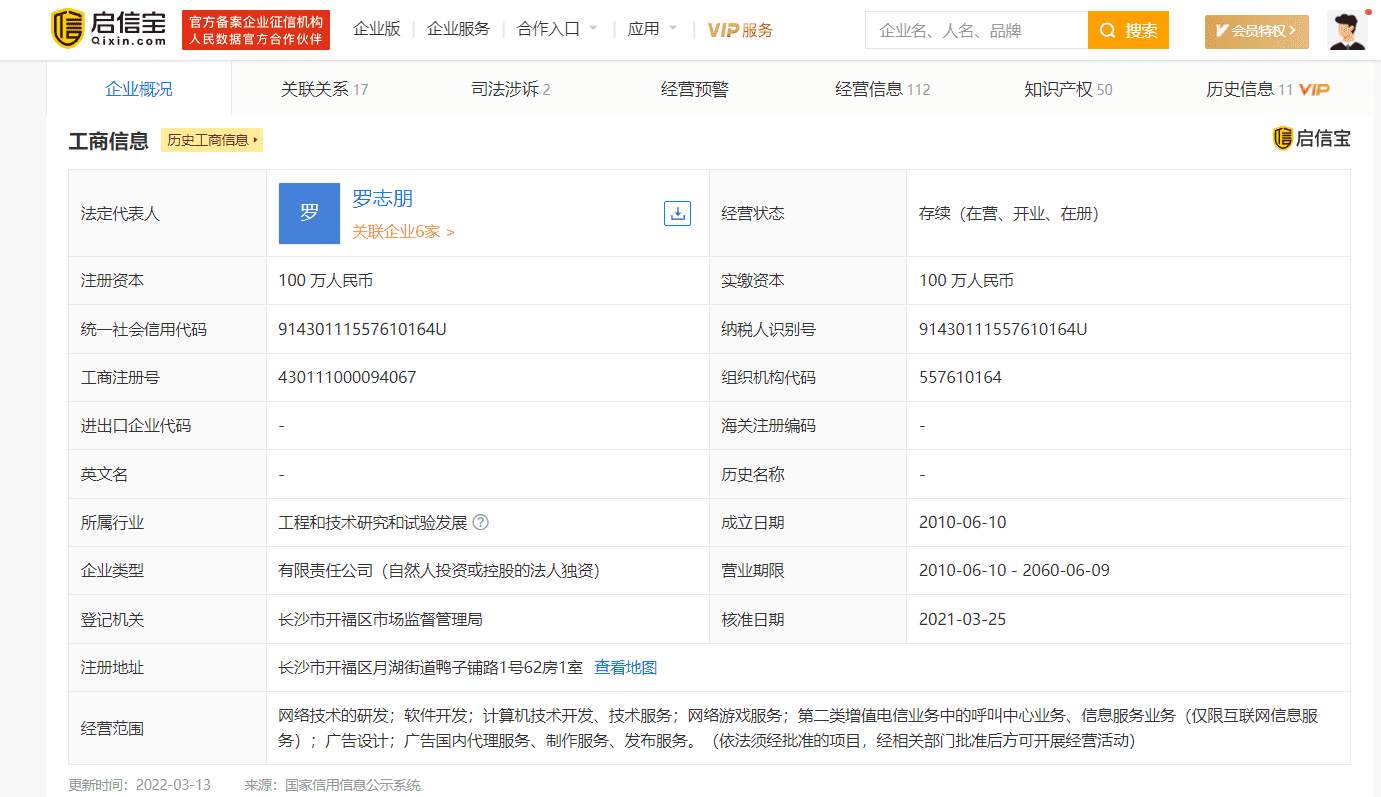
Task: Click the Qixin.com logo
Action: point(108,30)
